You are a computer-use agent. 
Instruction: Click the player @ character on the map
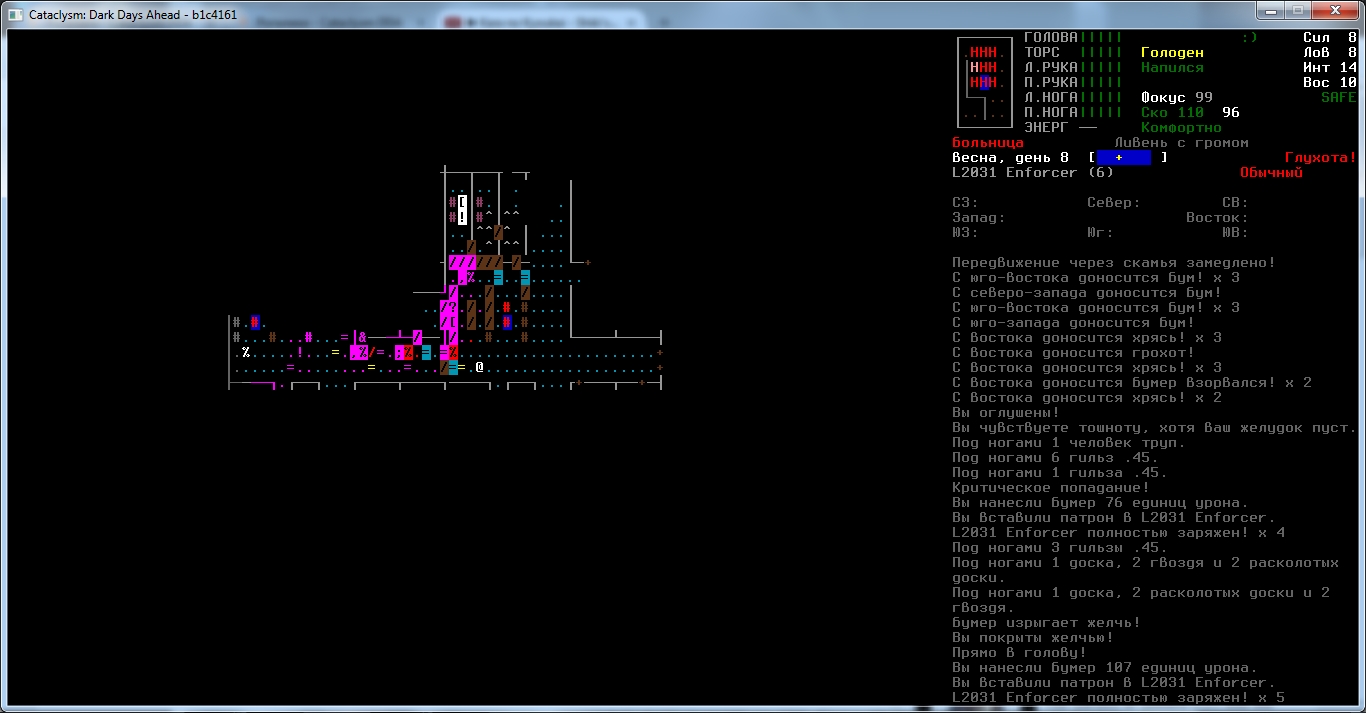pyautogui.click(x=480, y=367)
